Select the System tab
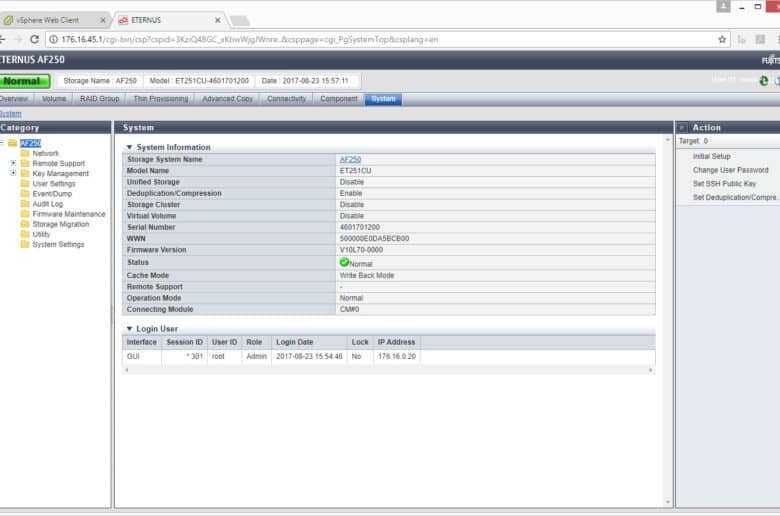This screenshot has width=780, height=516. (x=383, y=99)
